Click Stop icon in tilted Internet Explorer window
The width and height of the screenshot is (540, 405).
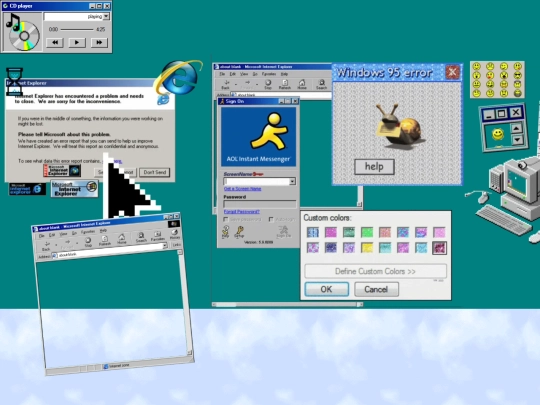[88, 242]
